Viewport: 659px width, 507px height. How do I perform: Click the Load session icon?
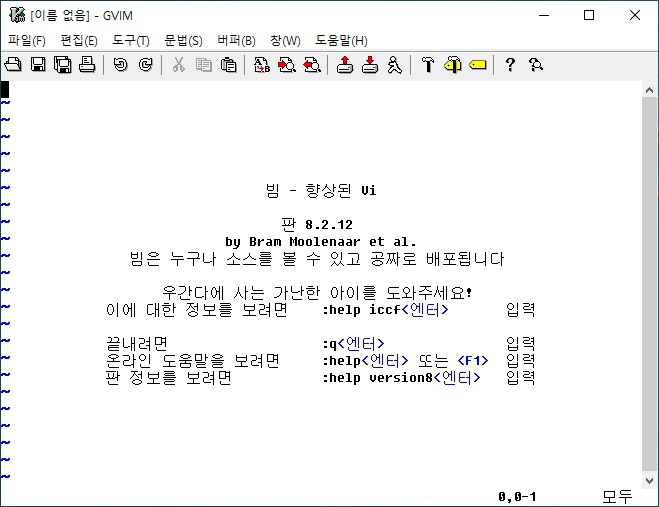click(345, 65)
